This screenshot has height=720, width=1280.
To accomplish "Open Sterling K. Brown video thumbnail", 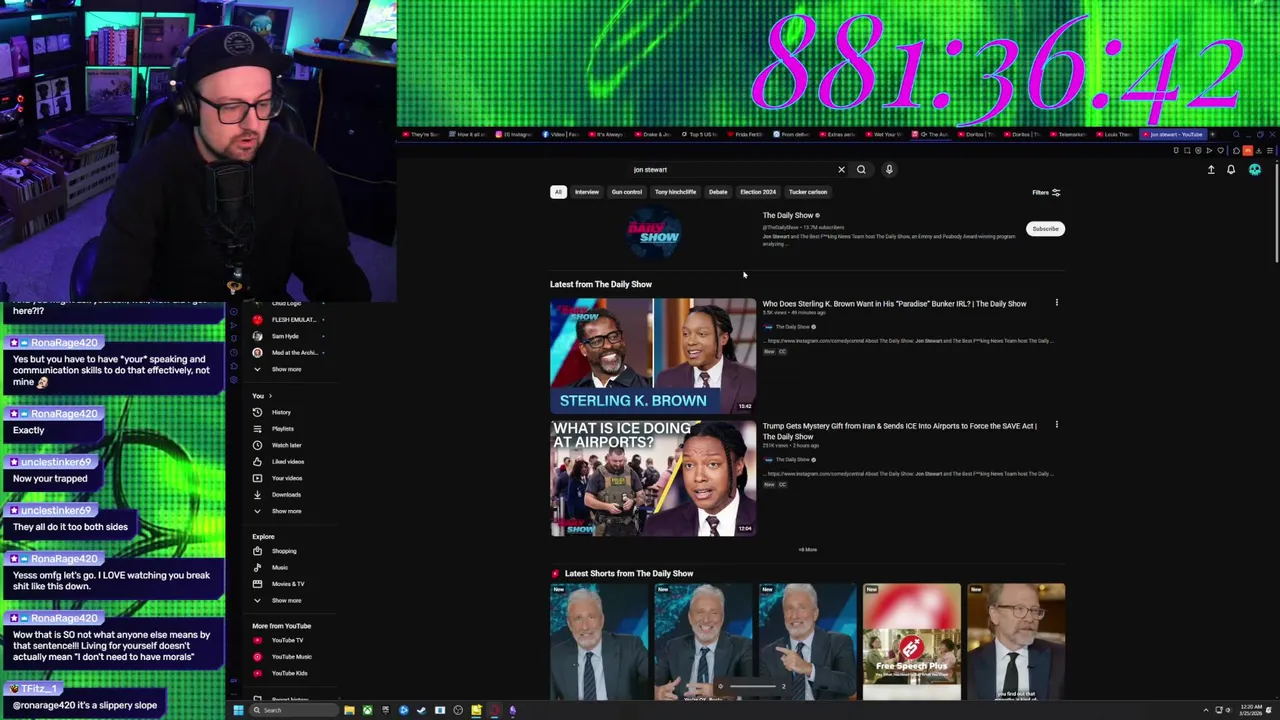I will tap(653, 356).
